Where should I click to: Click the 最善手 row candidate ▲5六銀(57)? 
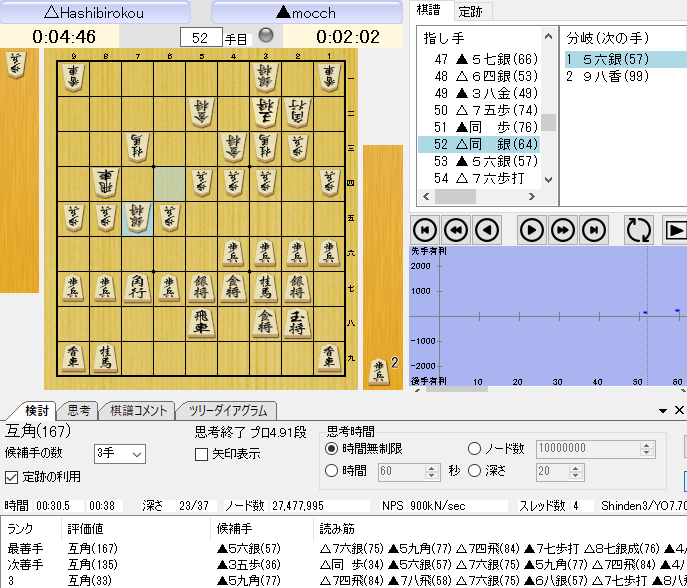click(249, 548)
